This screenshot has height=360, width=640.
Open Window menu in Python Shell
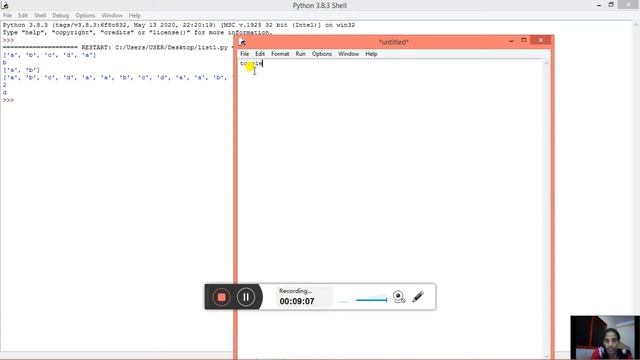pos(112,16)
